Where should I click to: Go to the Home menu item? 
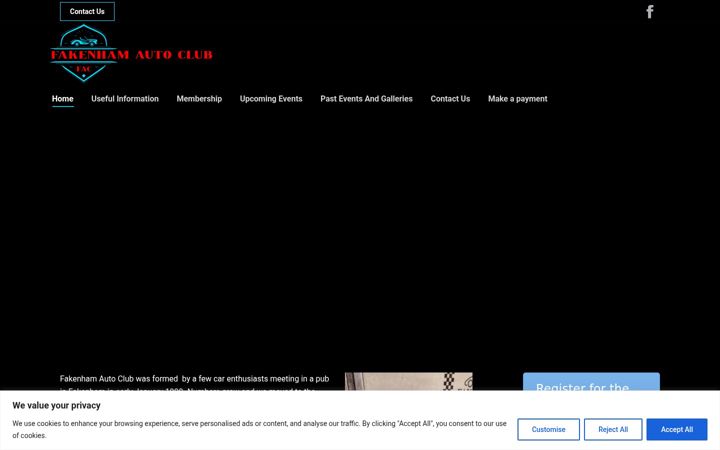62,99
